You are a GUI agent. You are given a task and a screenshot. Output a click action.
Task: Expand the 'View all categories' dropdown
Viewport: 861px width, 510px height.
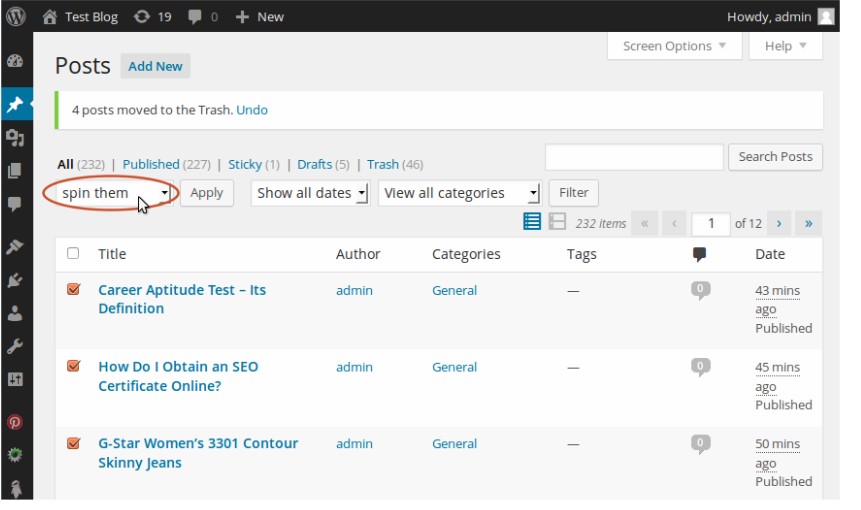[459, 193]
